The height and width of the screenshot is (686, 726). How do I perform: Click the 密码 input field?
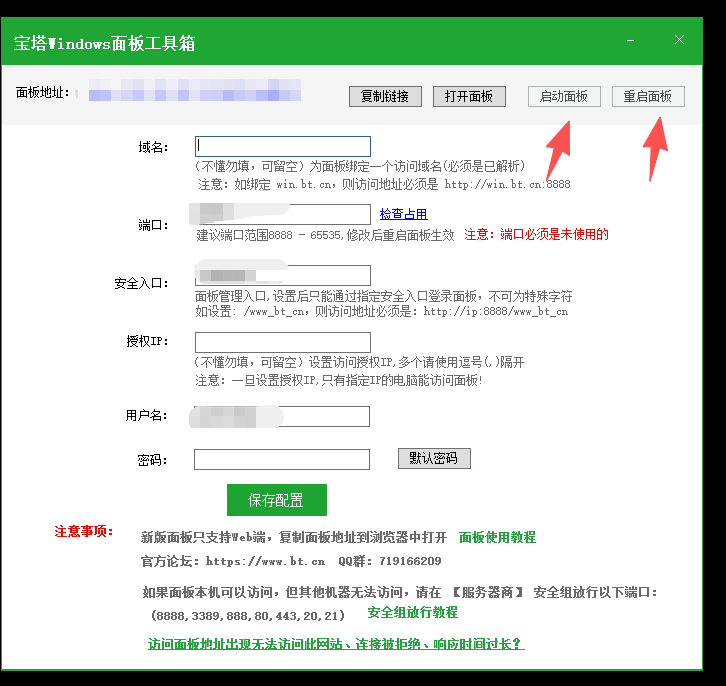click(282, 459)
